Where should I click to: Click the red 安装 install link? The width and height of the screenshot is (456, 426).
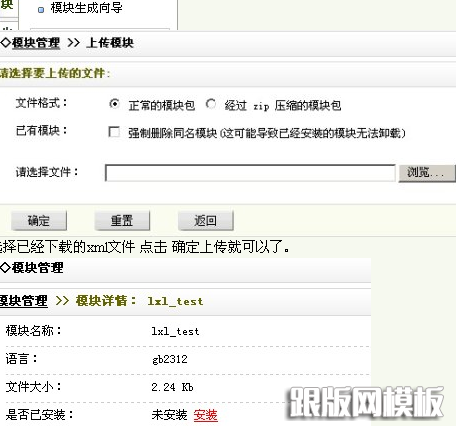[206, 415]
